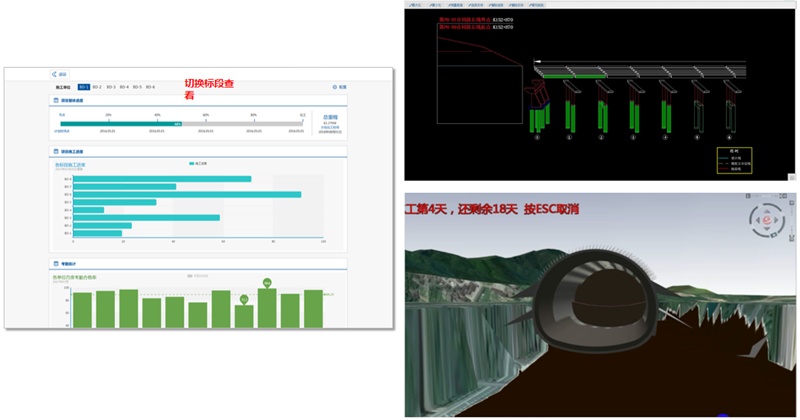This screenshot has height=420, width=800.
Task: Click the back button in dashboard header
Action: [58, 74]
